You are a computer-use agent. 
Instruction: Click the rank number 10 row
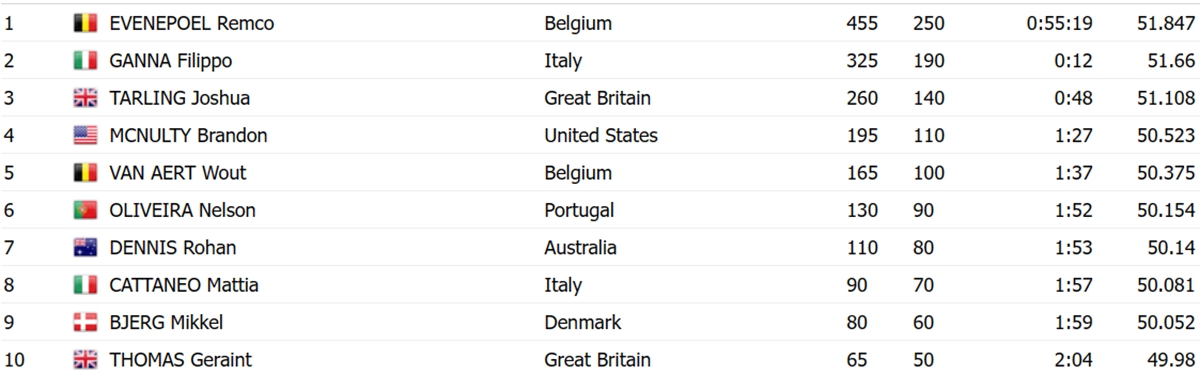tap(600, 359)
